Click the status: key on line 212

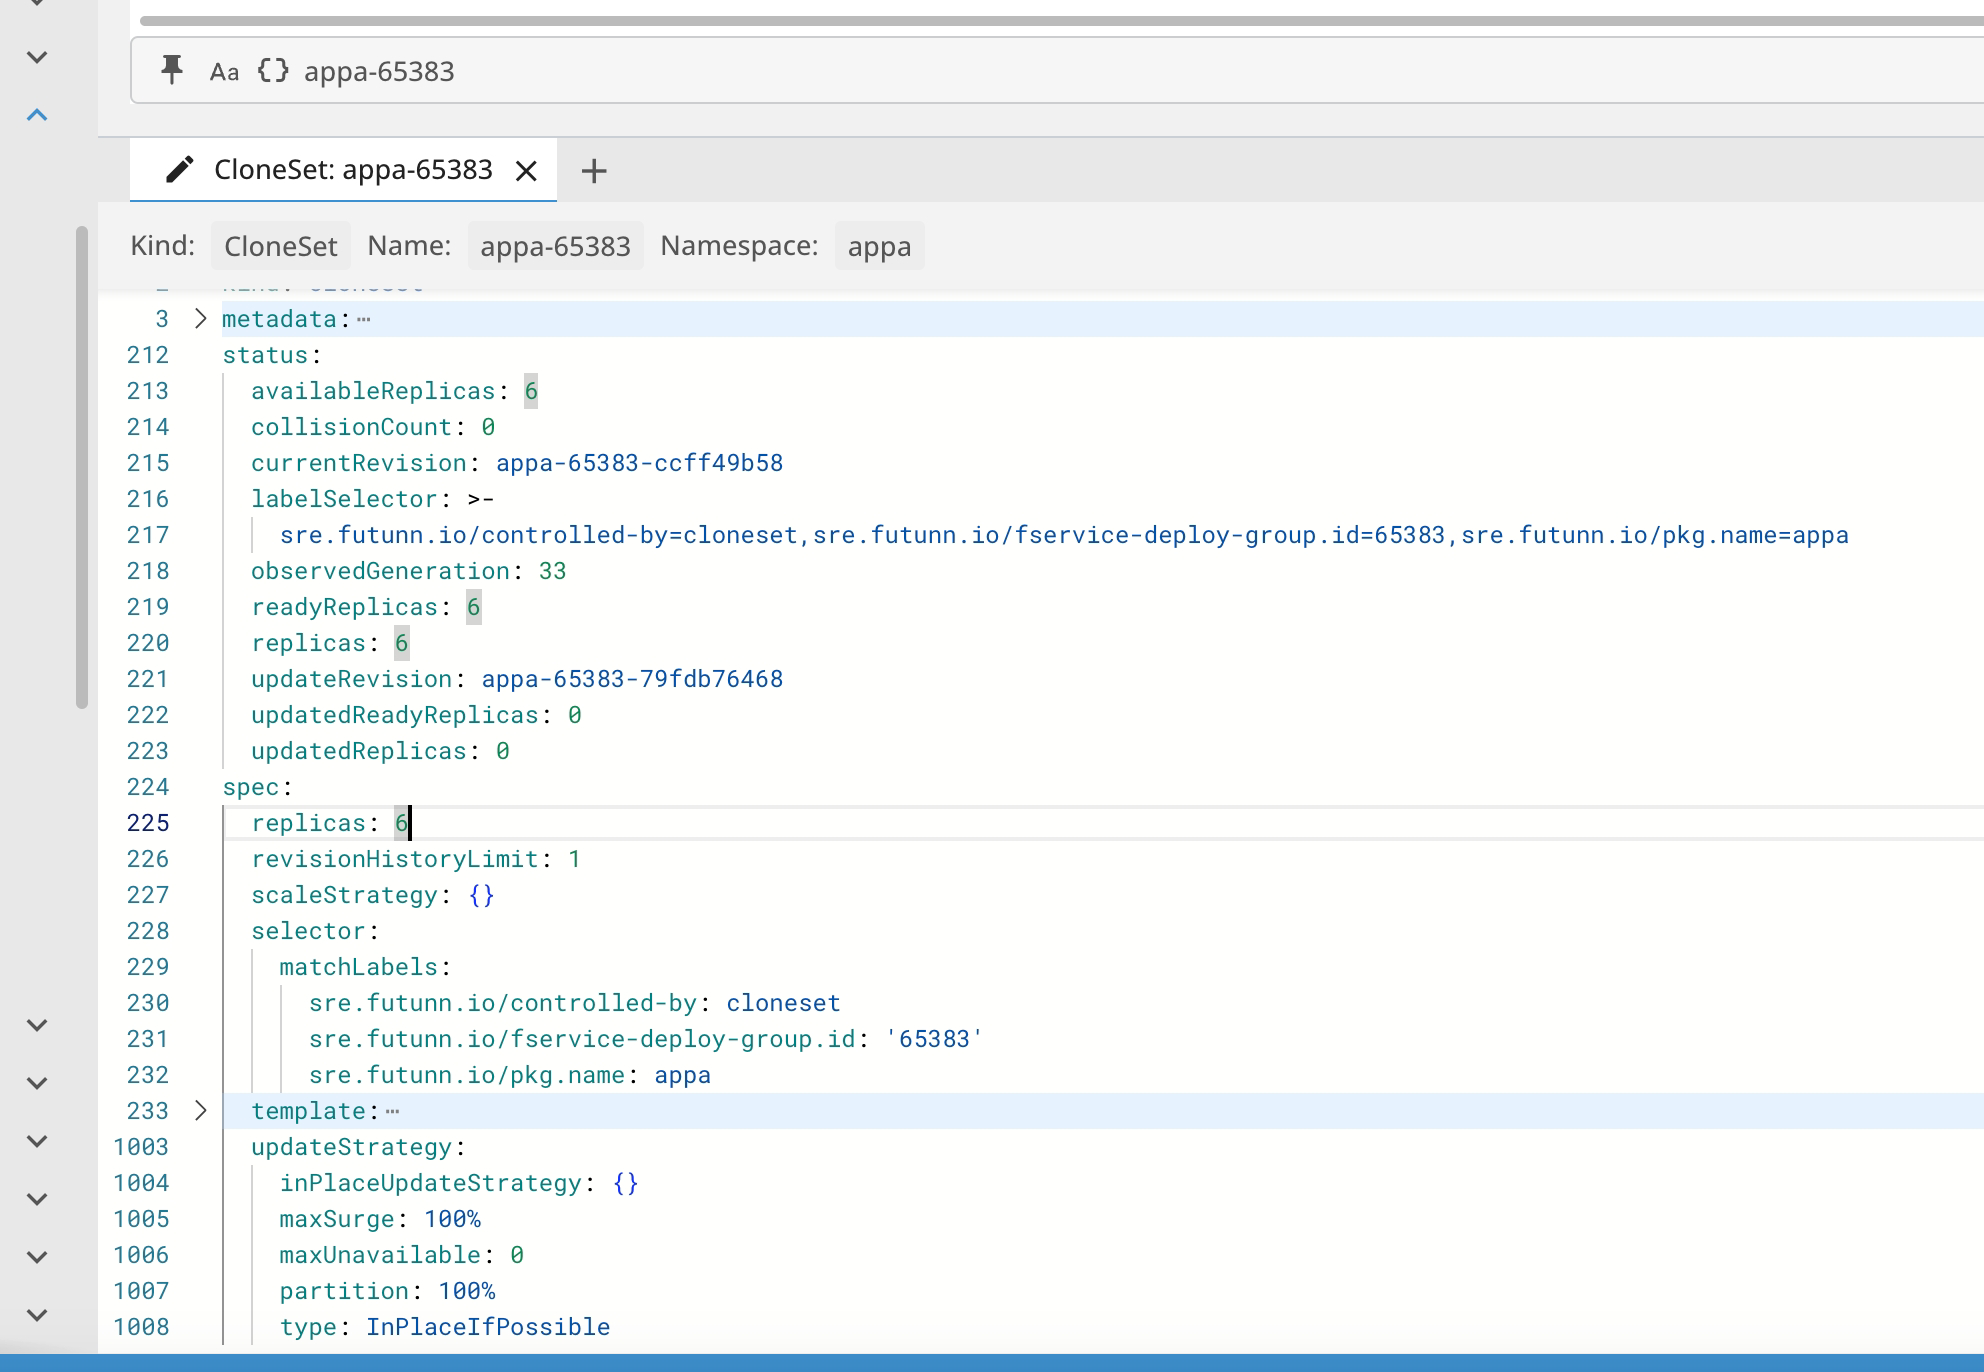pos(272,355)
